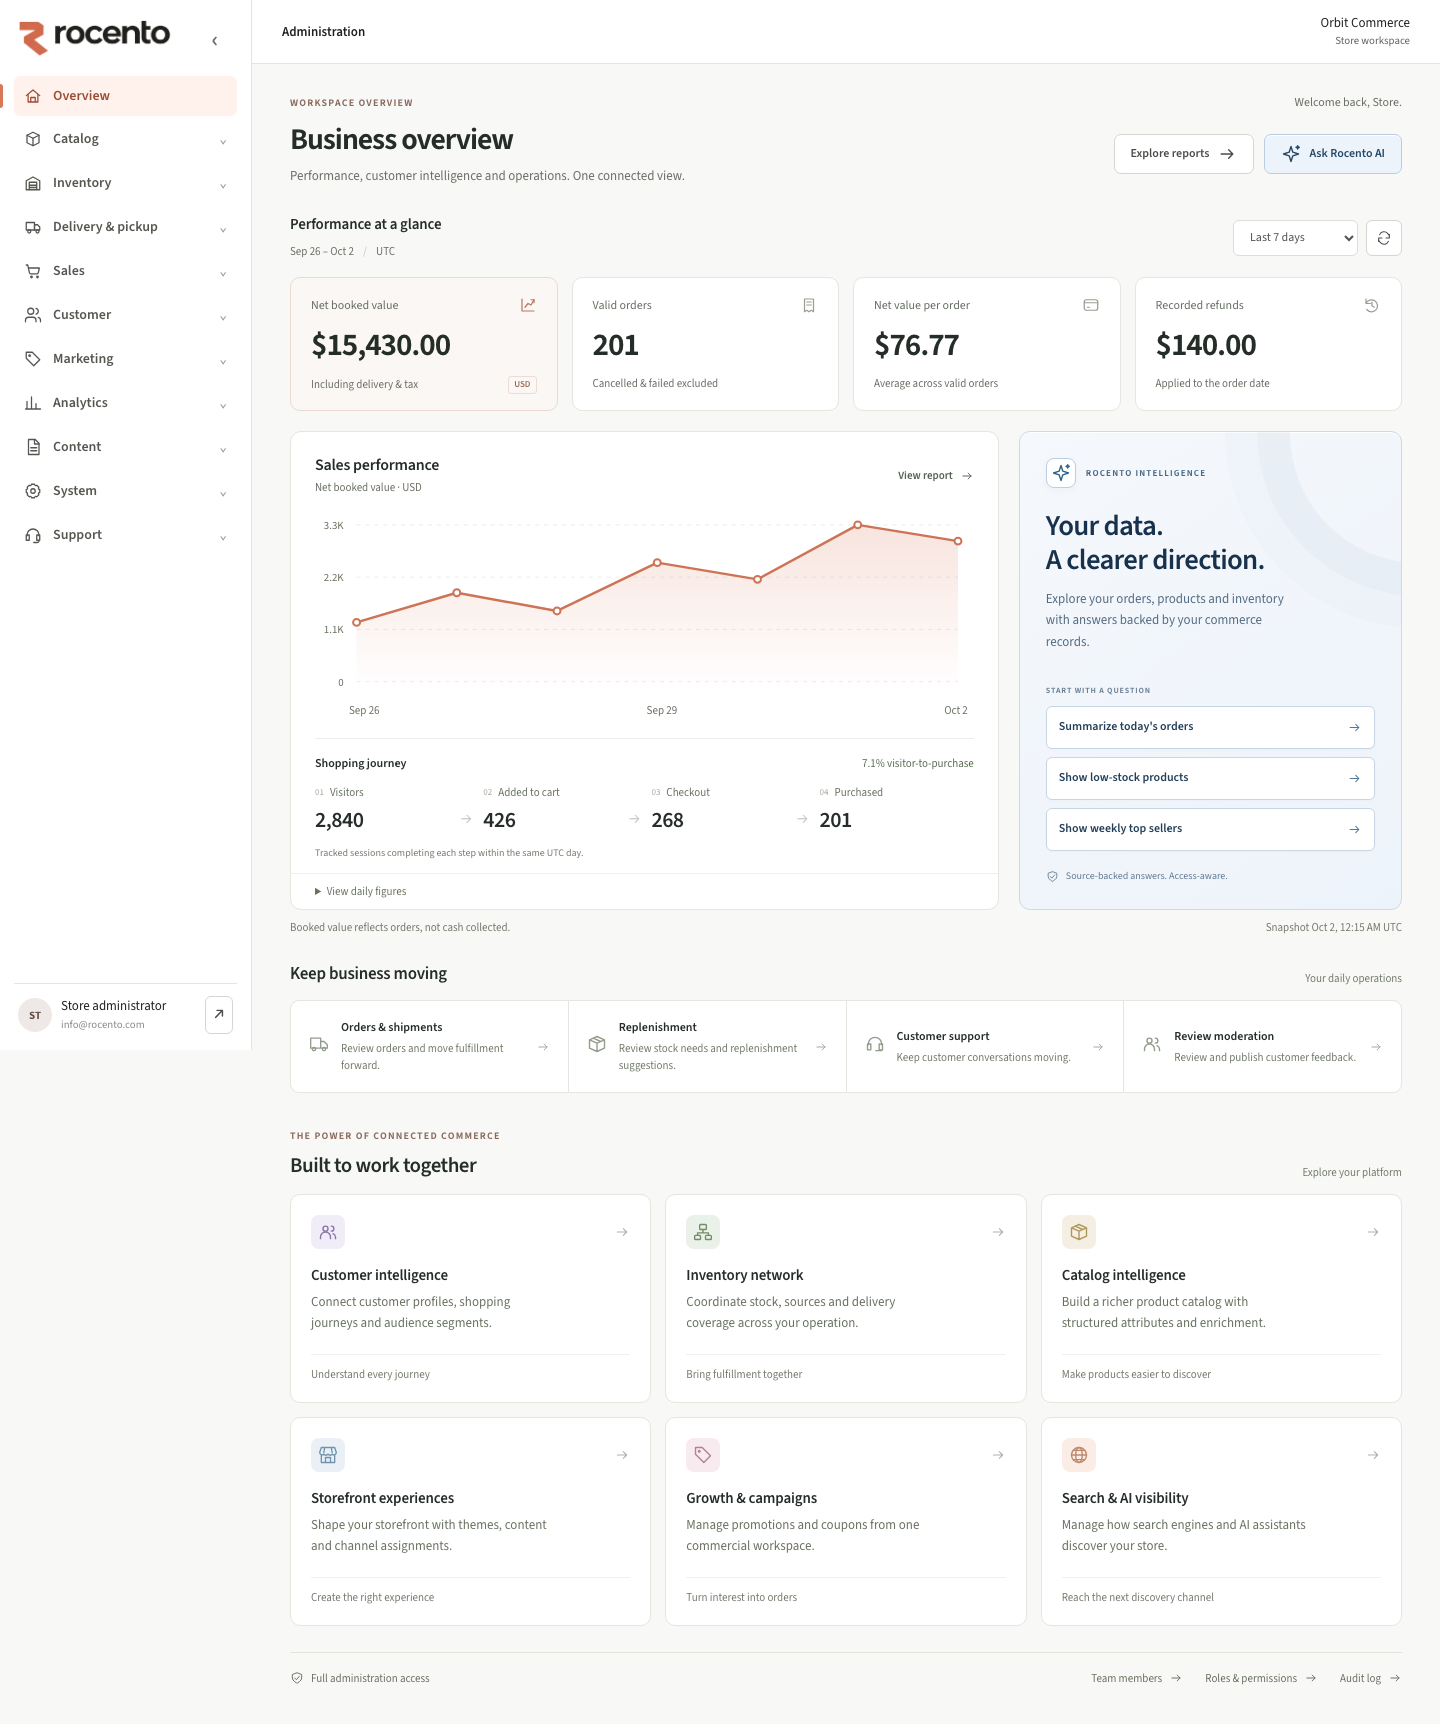Click the ST avatar in the sidebar

(x=35, y=1015)
